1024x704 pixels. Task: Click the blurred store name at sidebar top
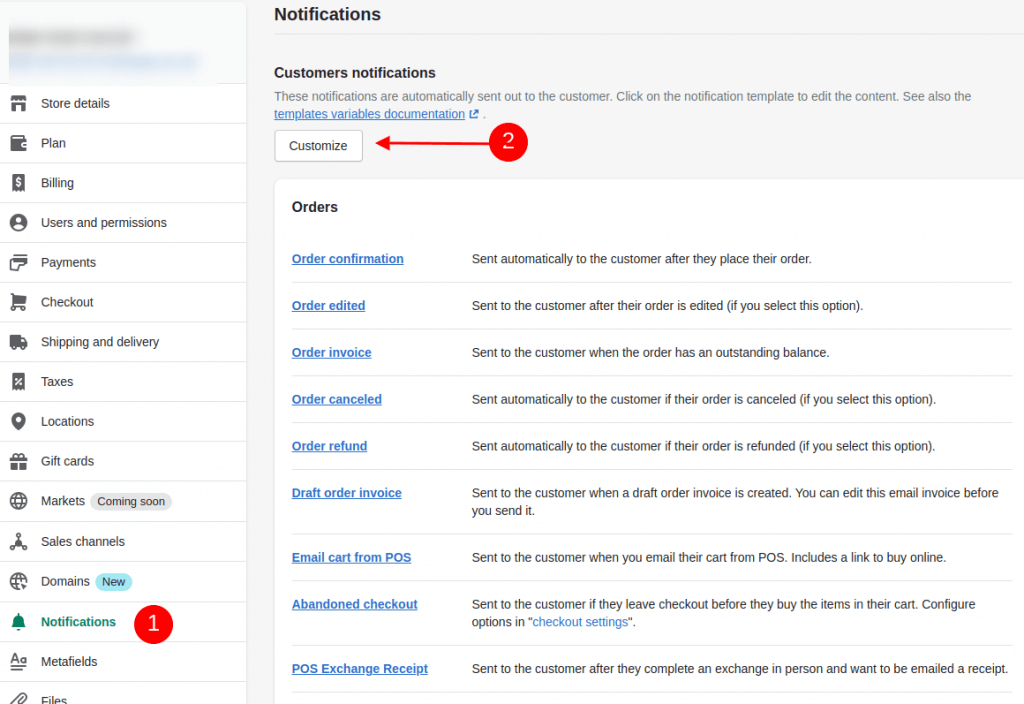click(x=71, y=37)
